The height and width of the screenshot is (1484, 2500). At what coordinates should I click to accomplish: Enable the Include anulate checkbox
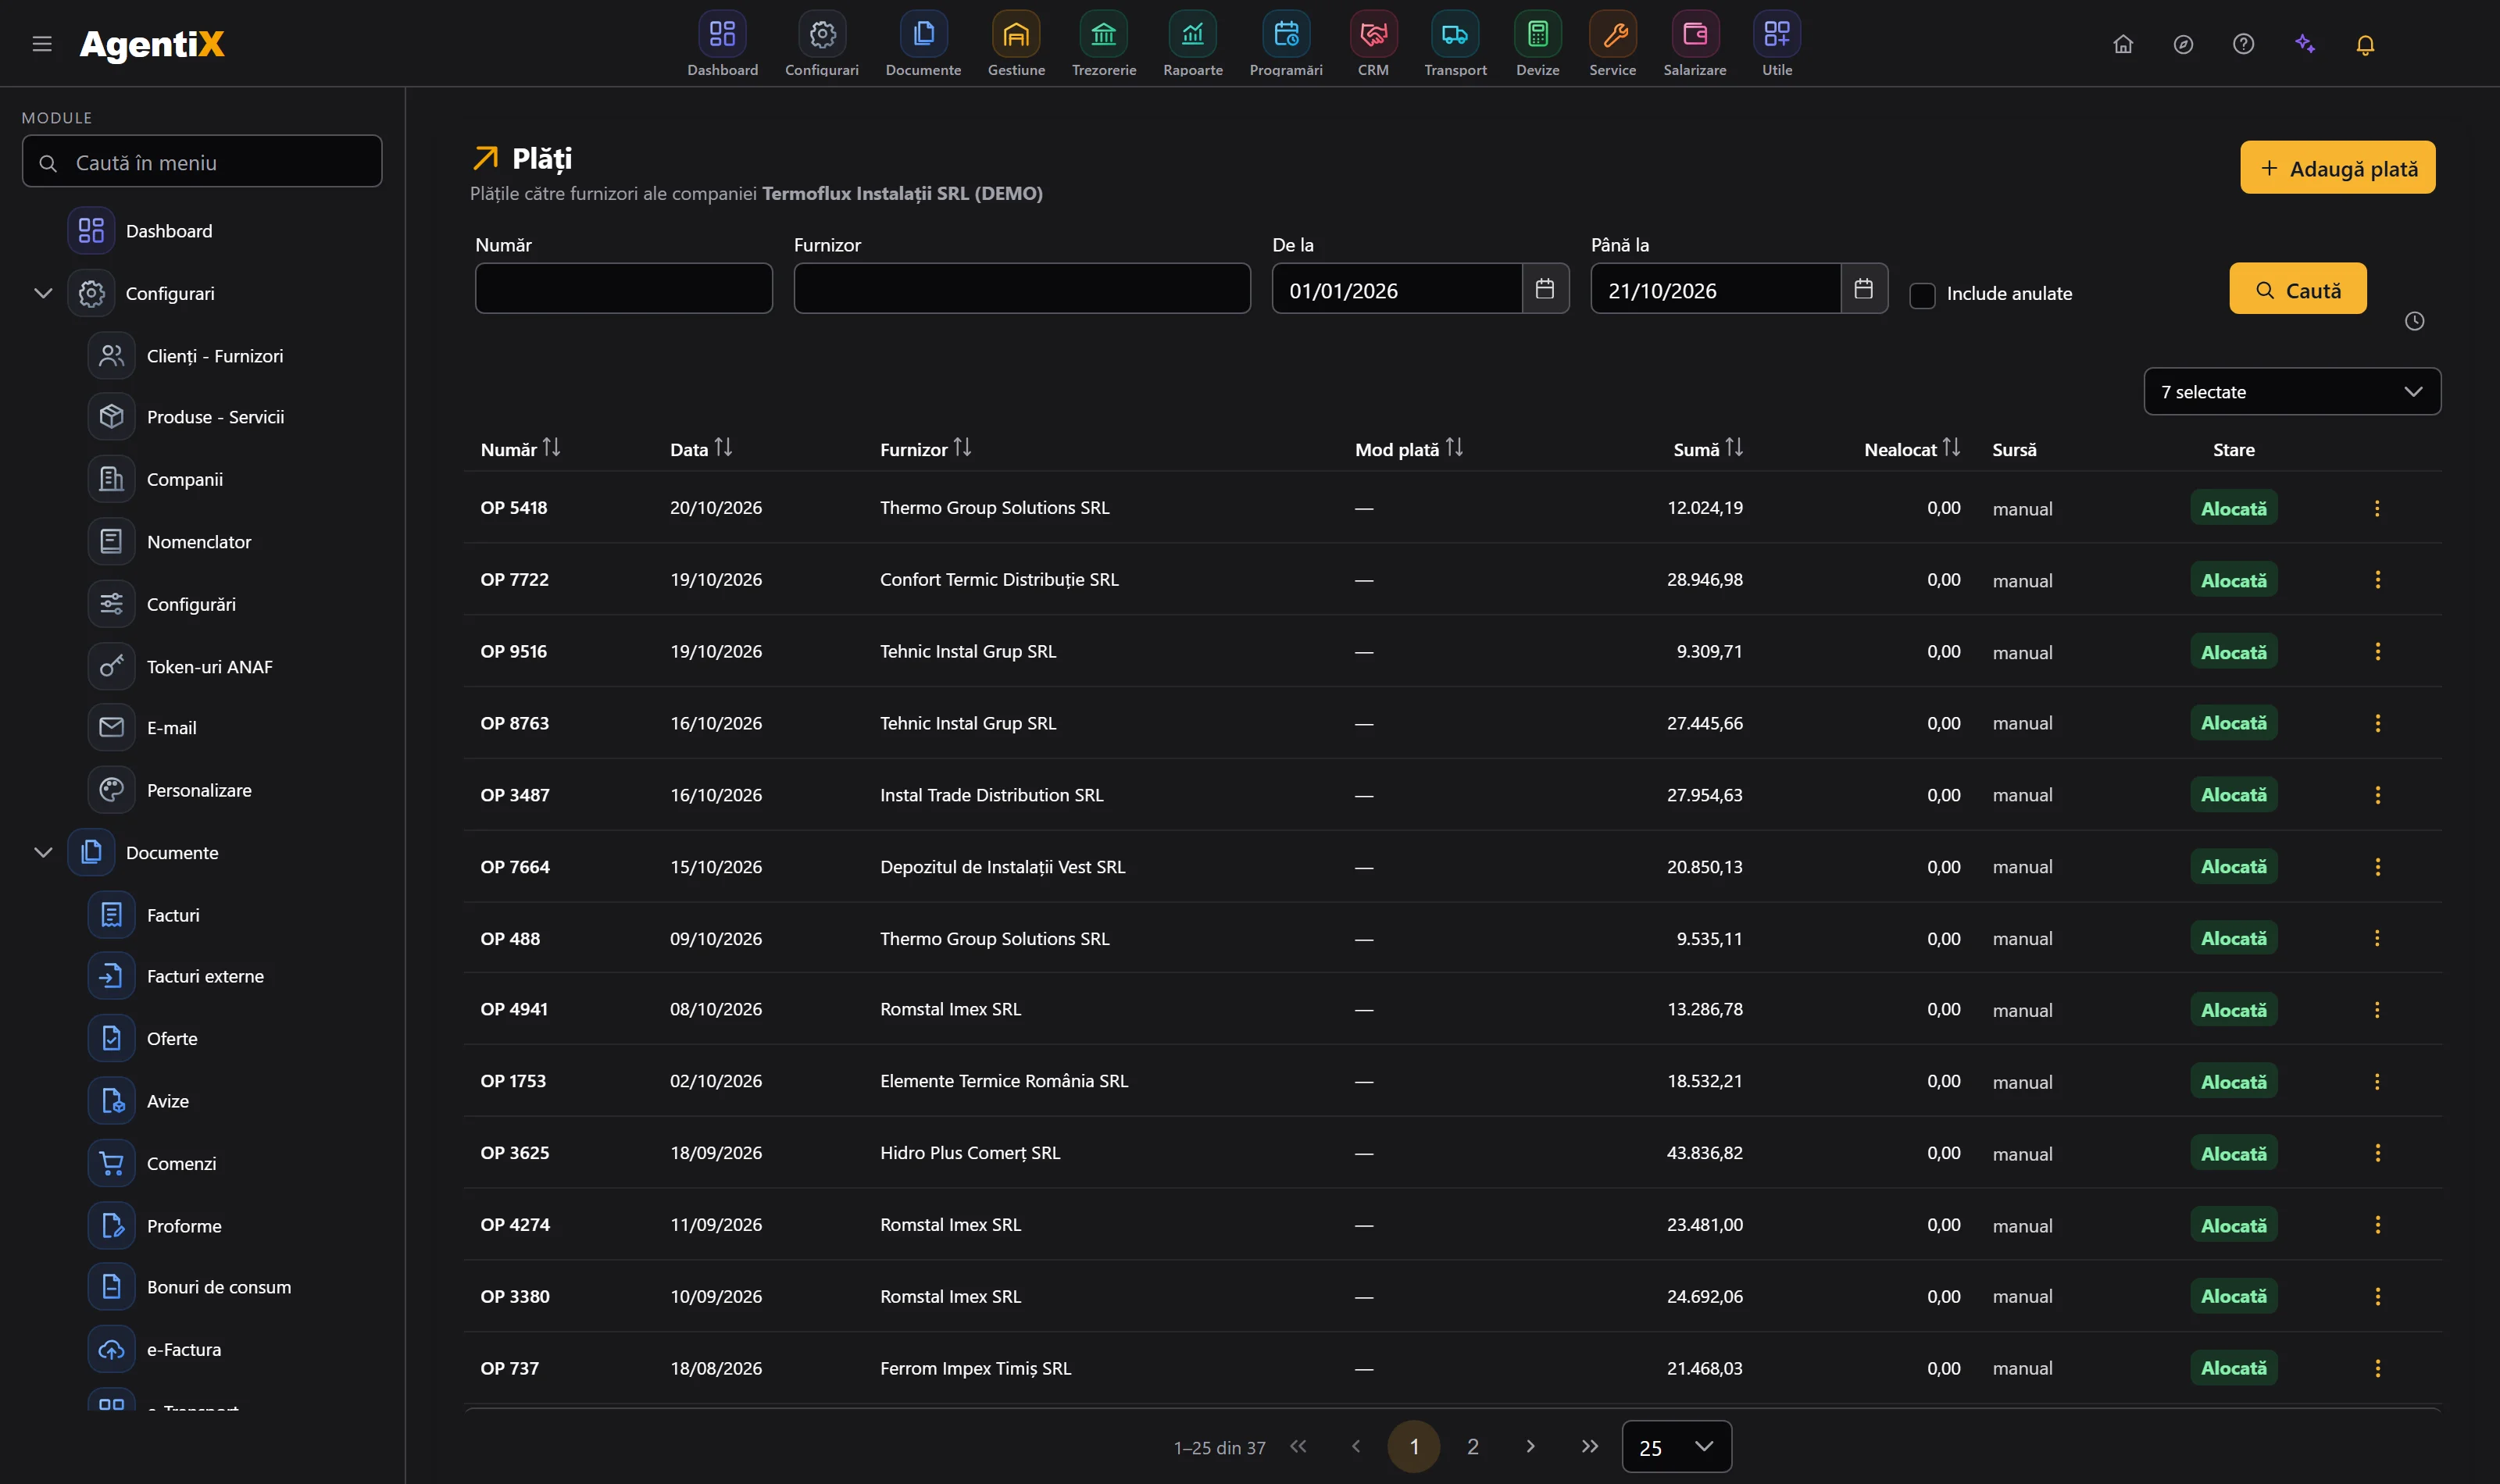[1922, 295]
